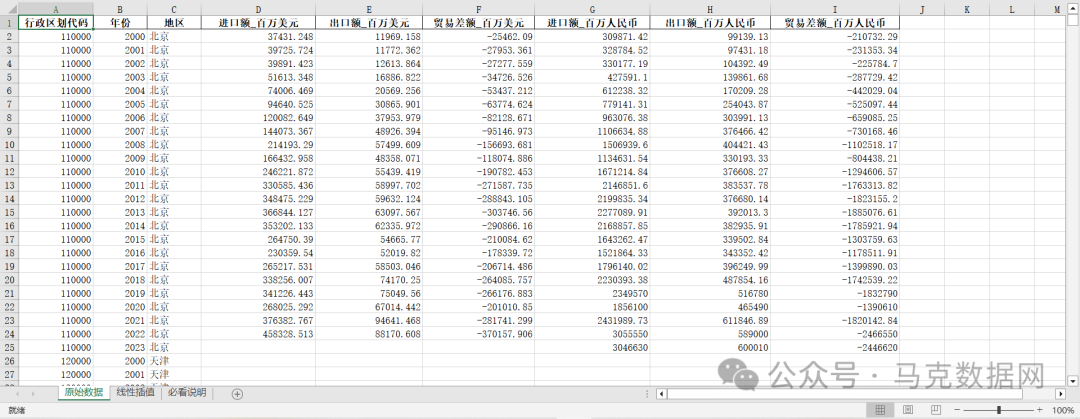Image resolution: width=1080 pixels, height=419 pixels.
Task: Select cell containing 2349570
Action: 592,294
